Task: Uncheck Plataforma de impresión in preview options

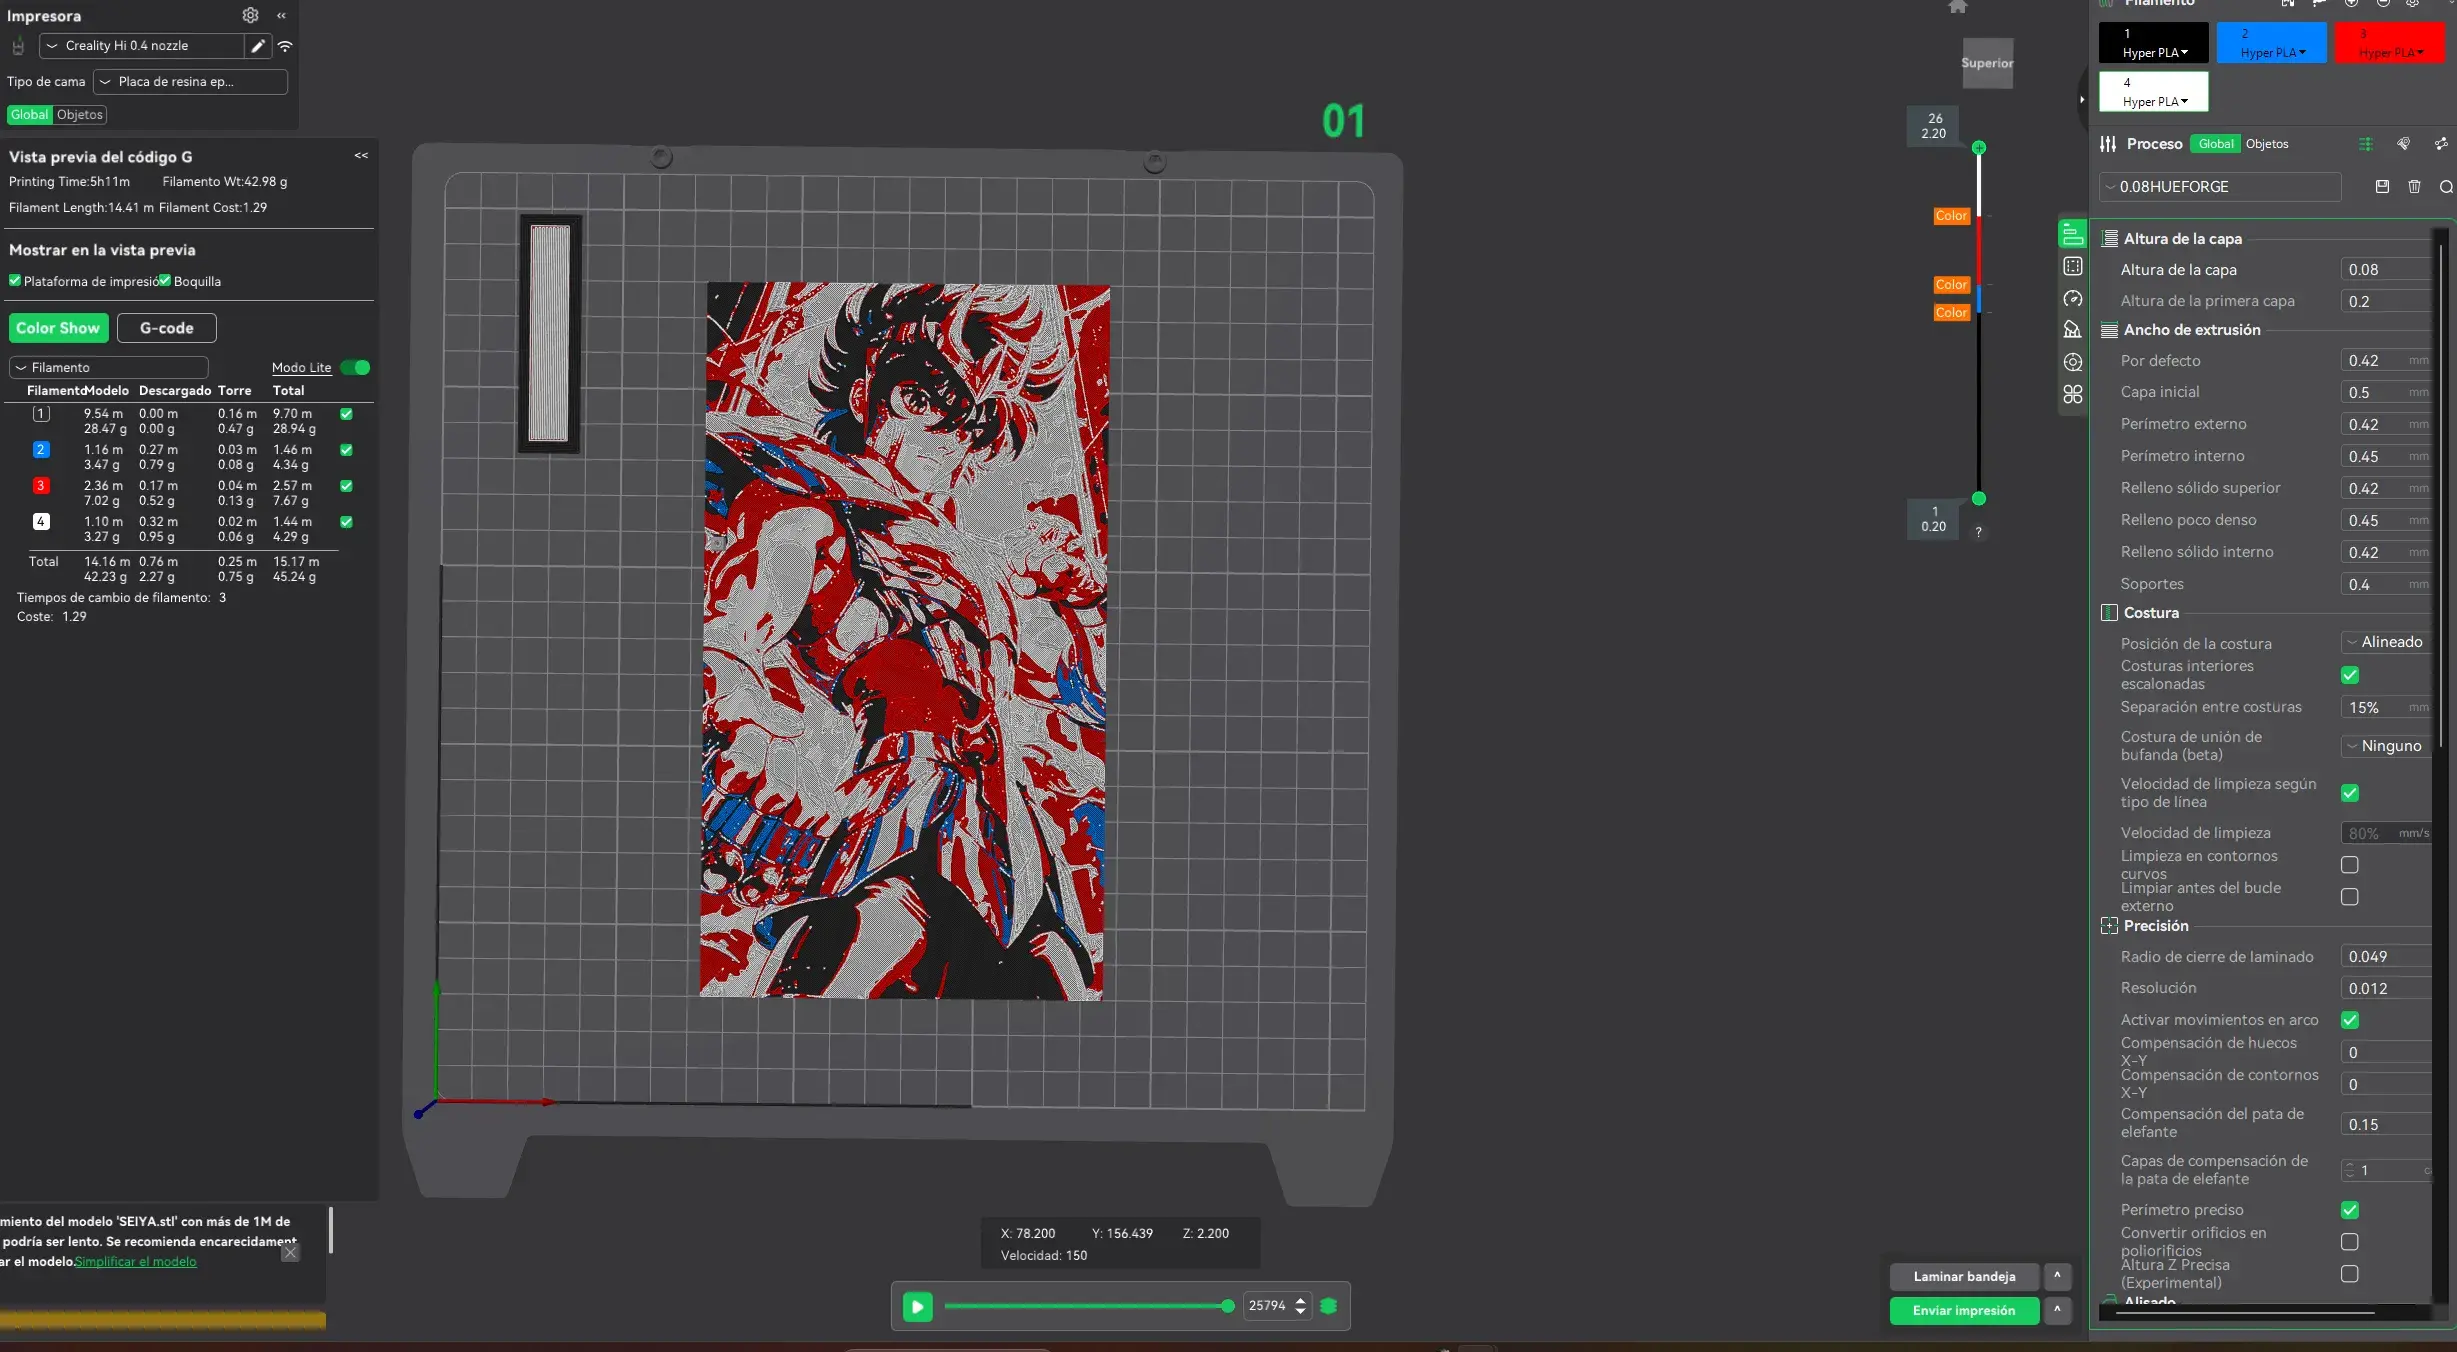Action: point(15,281)
